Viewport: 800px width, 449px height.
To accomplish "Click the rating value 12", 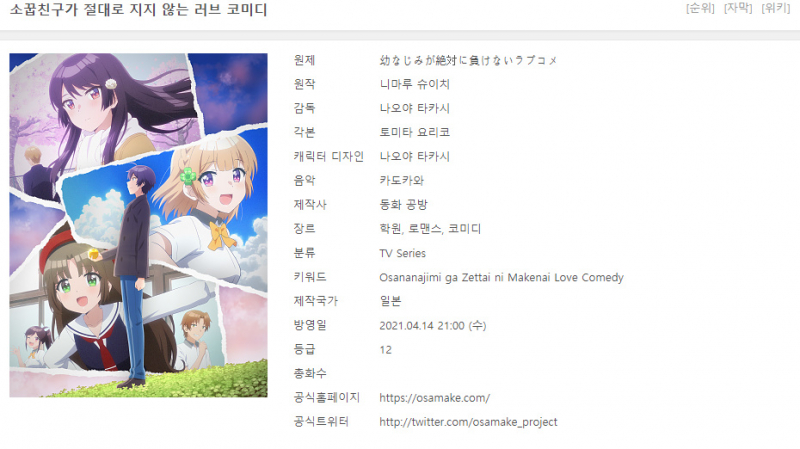I will click(x=386, y=350).
